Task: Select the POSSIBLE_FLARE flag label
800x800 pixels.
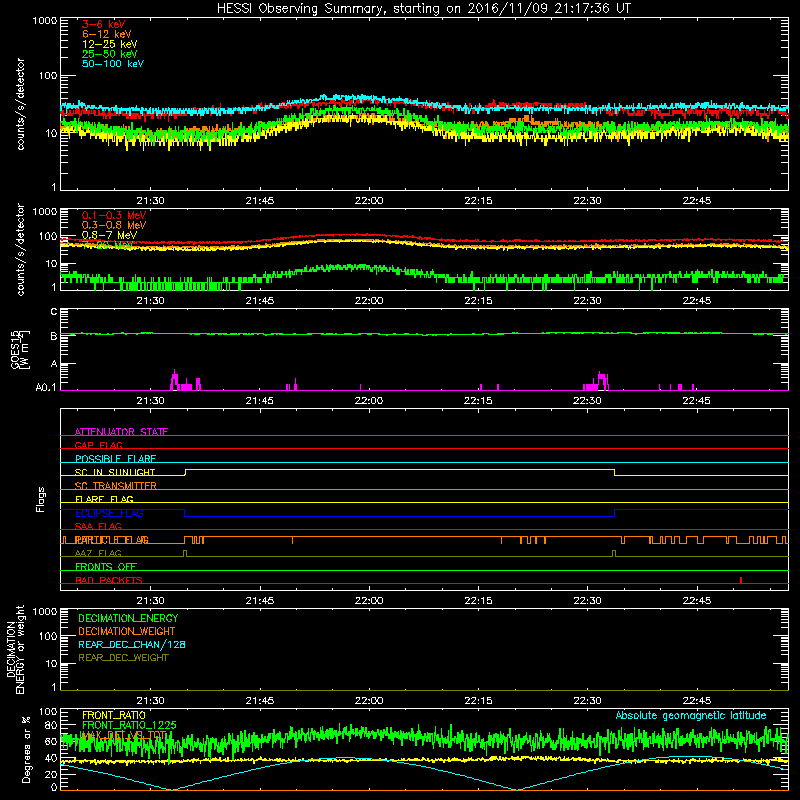Action: [115, 459]
